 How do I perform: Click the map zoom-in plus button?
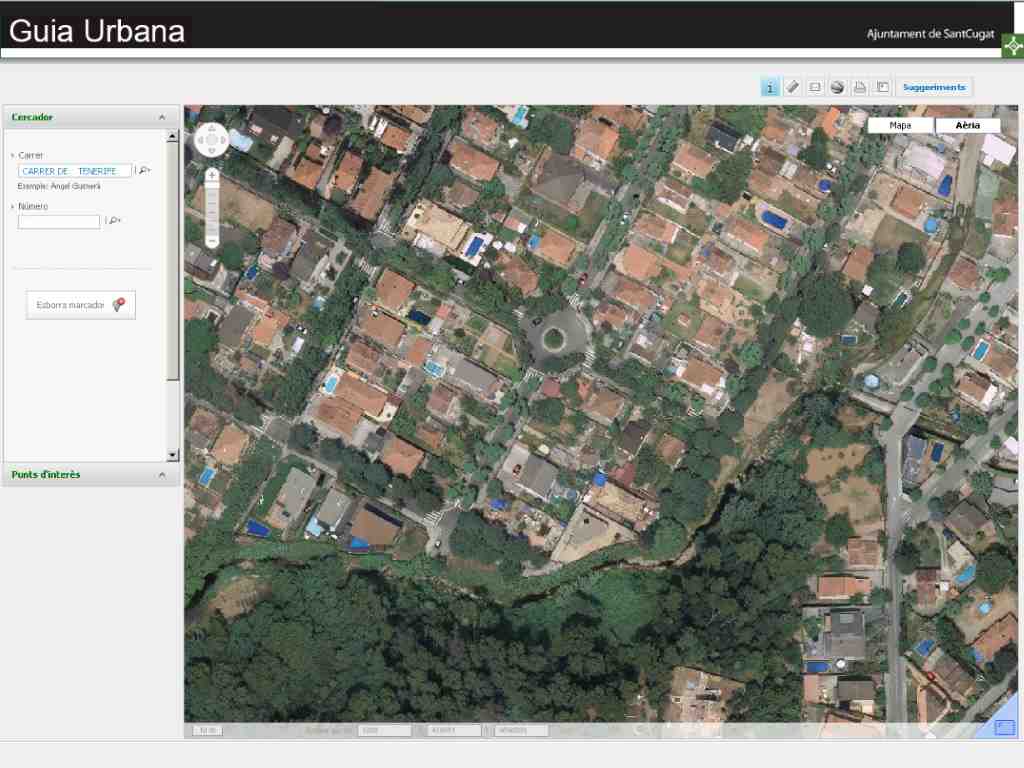[x=212, y=175]
